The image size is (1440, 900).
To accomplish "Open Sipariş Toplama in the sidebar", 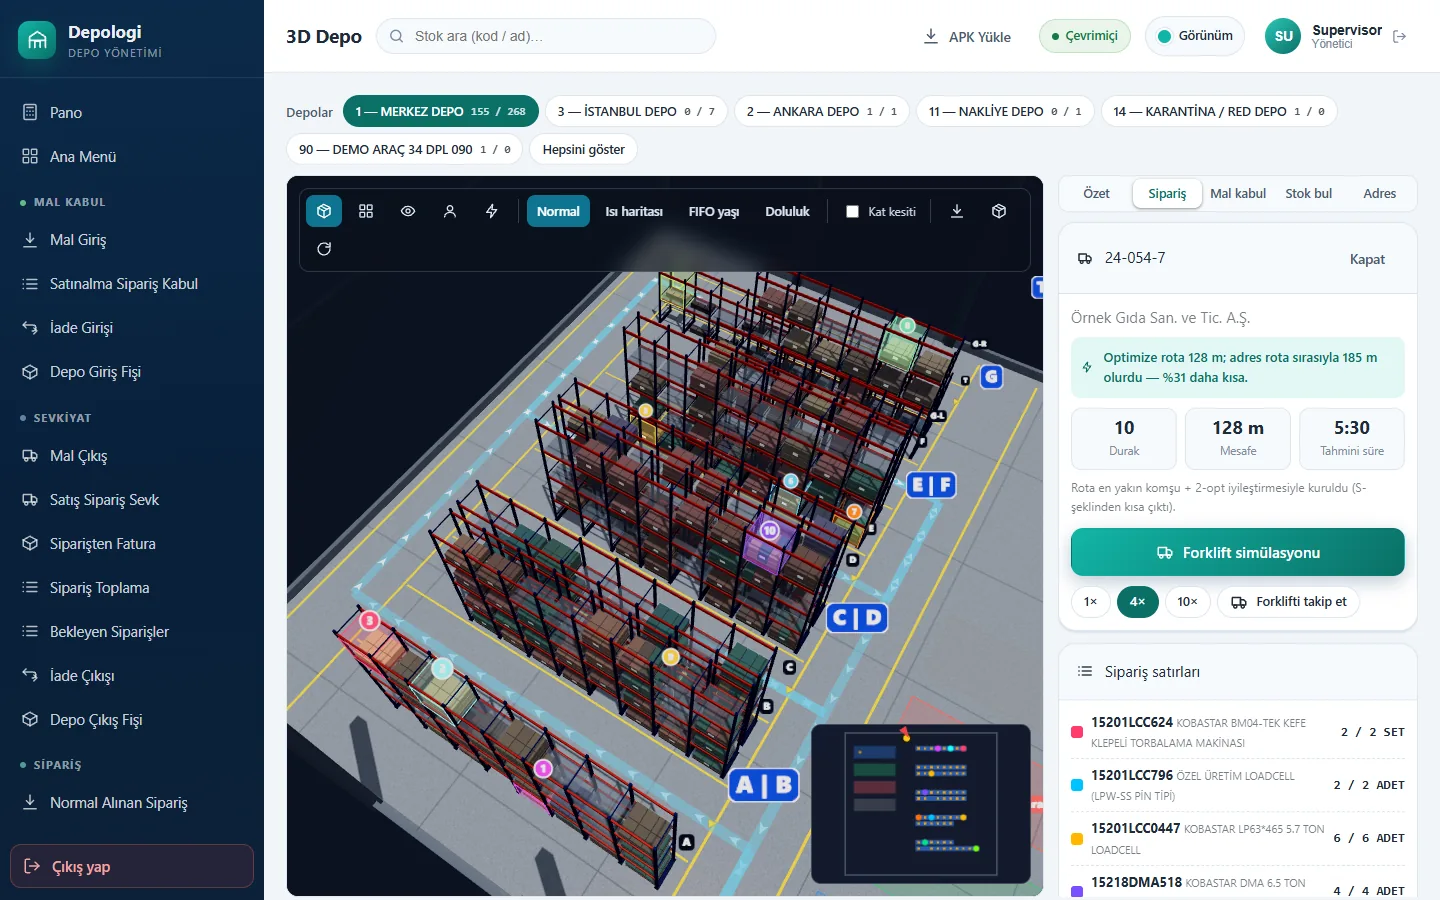I will [132, 588].
